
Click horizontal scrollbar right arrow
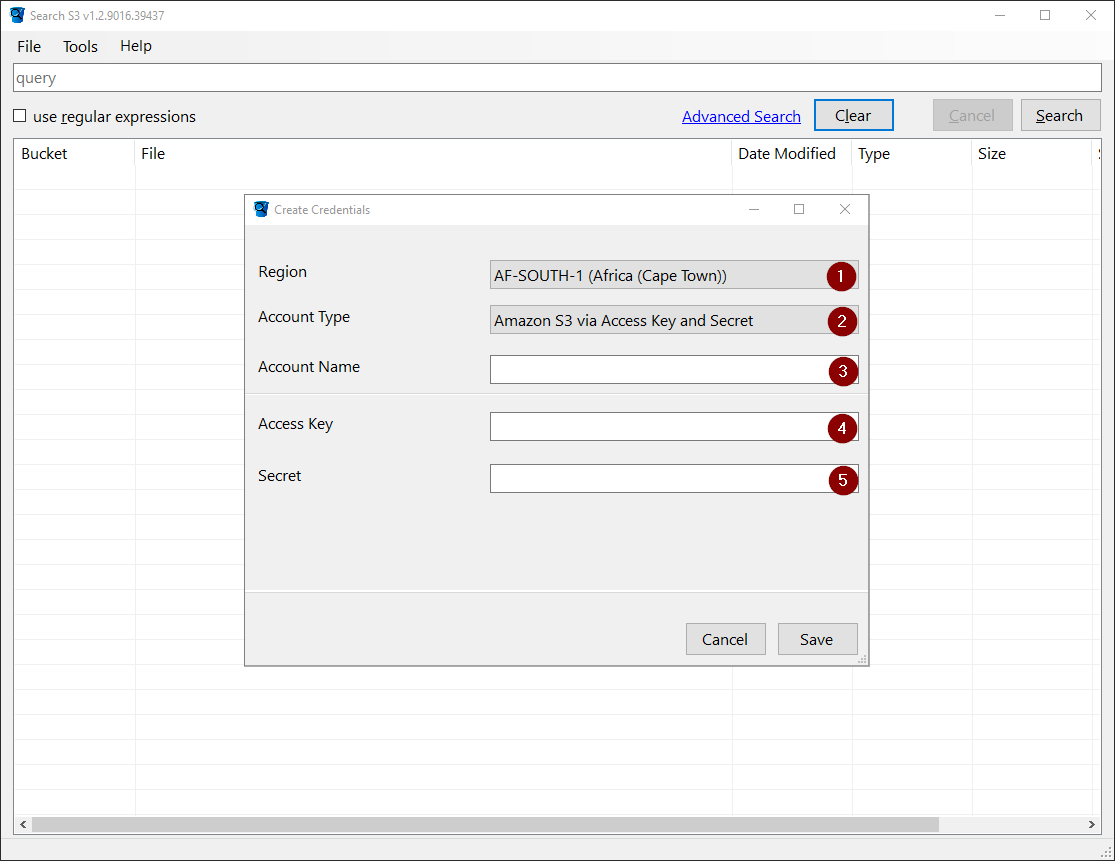pos(1092,824)
